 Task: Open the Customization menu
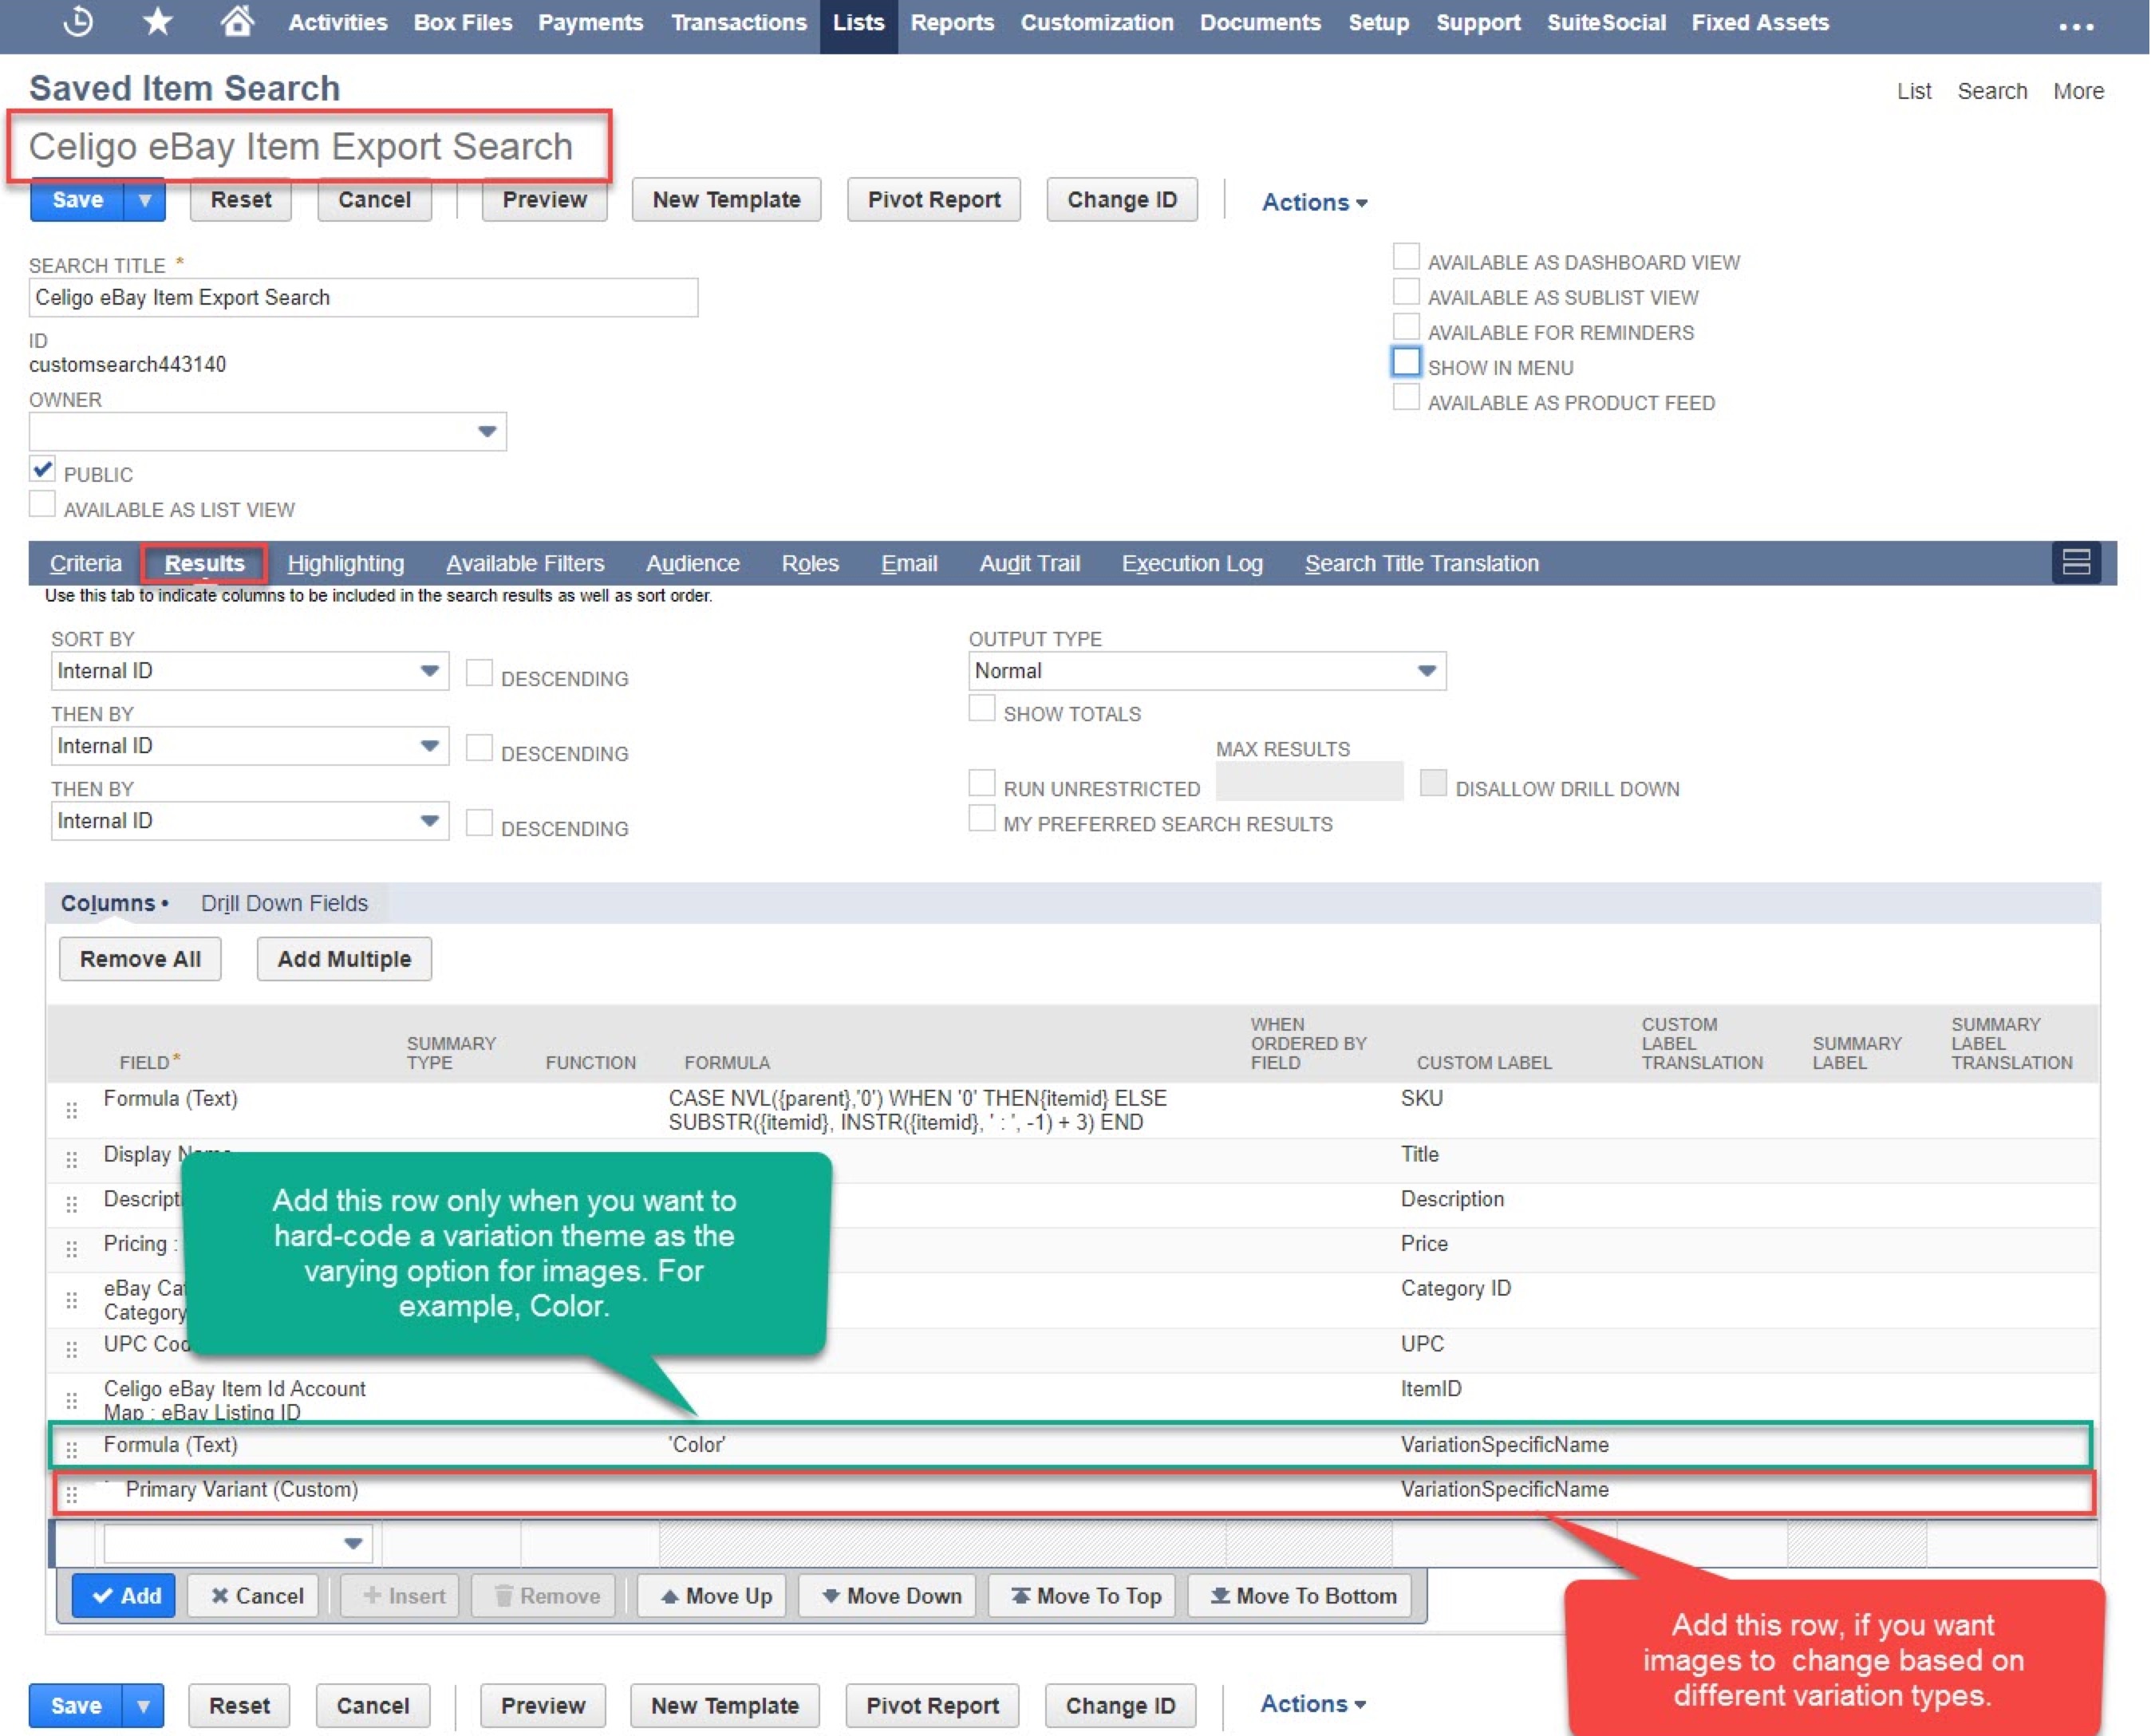coord(1096,22)
